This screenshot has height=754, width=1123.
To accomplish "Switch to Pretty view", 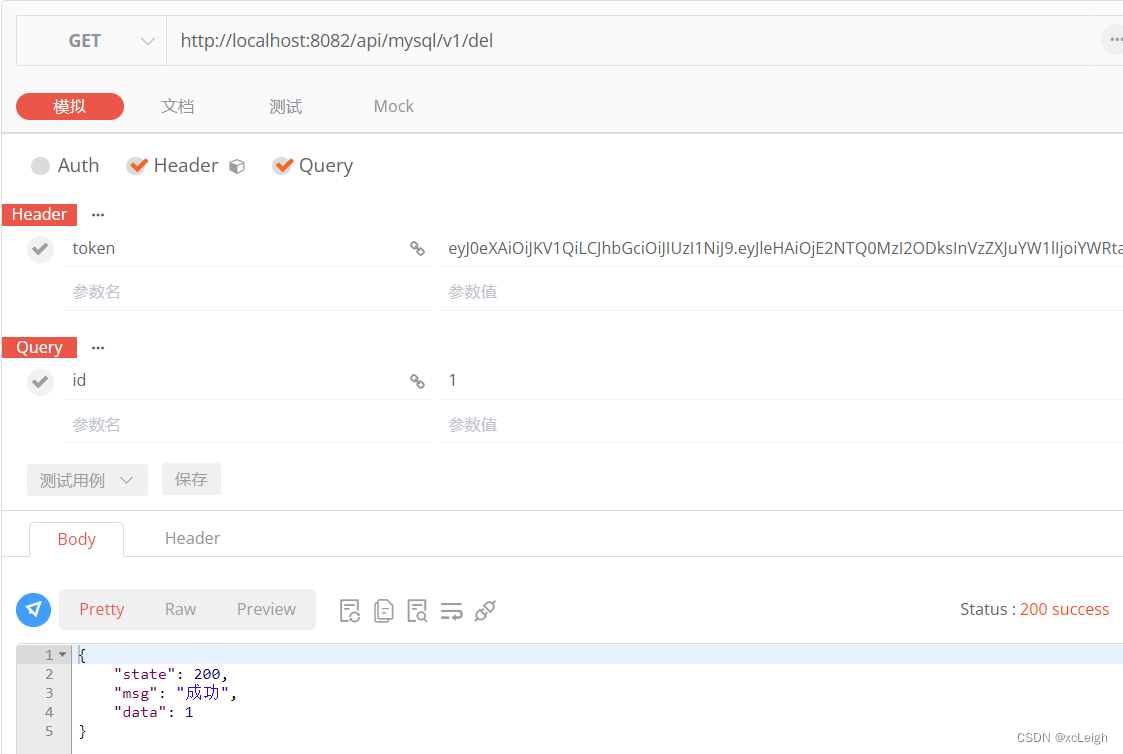I will coord(102,609).
